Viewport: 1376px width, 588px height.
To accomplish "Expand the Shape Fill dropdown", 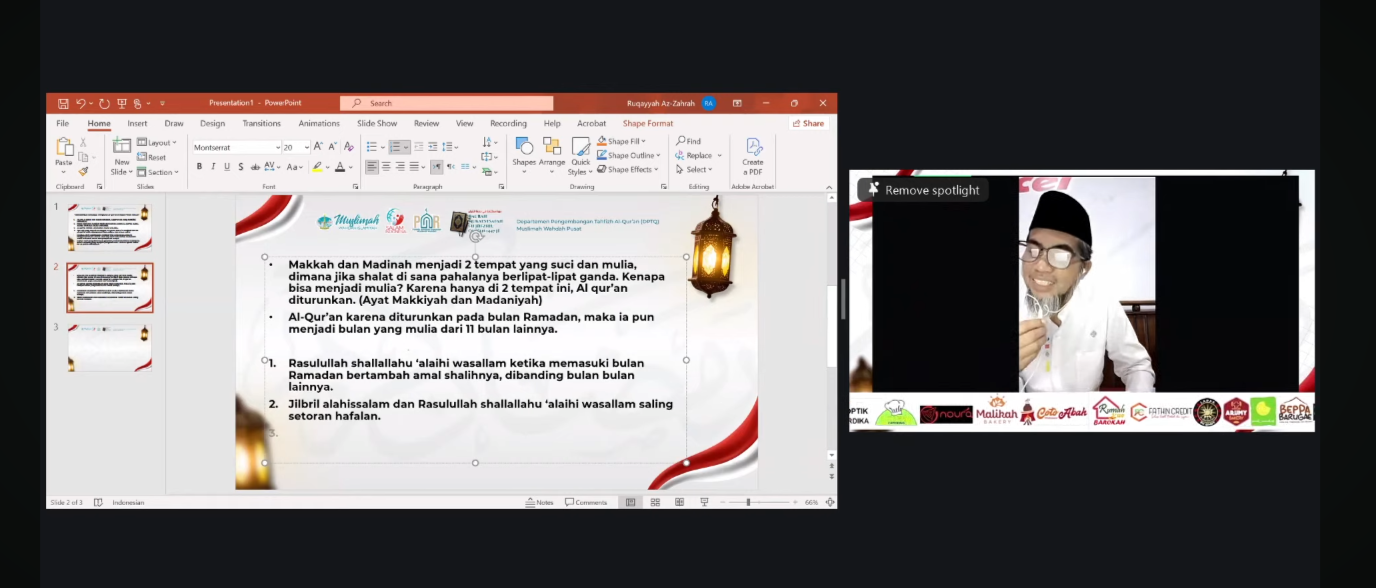I will click(x=645, y=141).
